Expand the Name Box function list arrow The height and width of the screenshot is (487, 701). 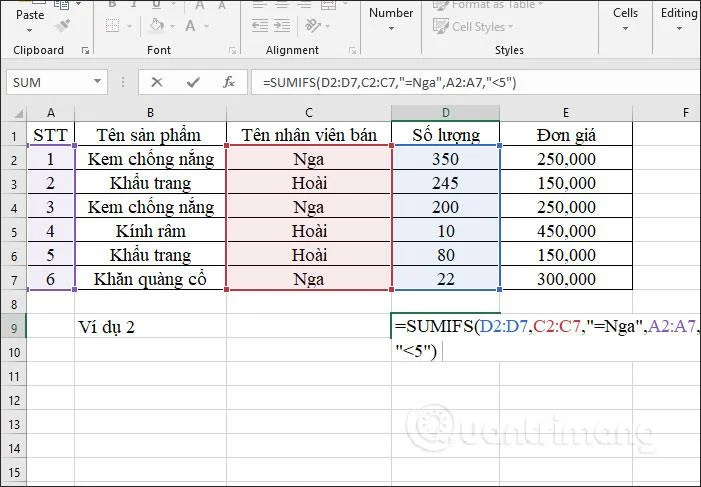coord(97,82)
